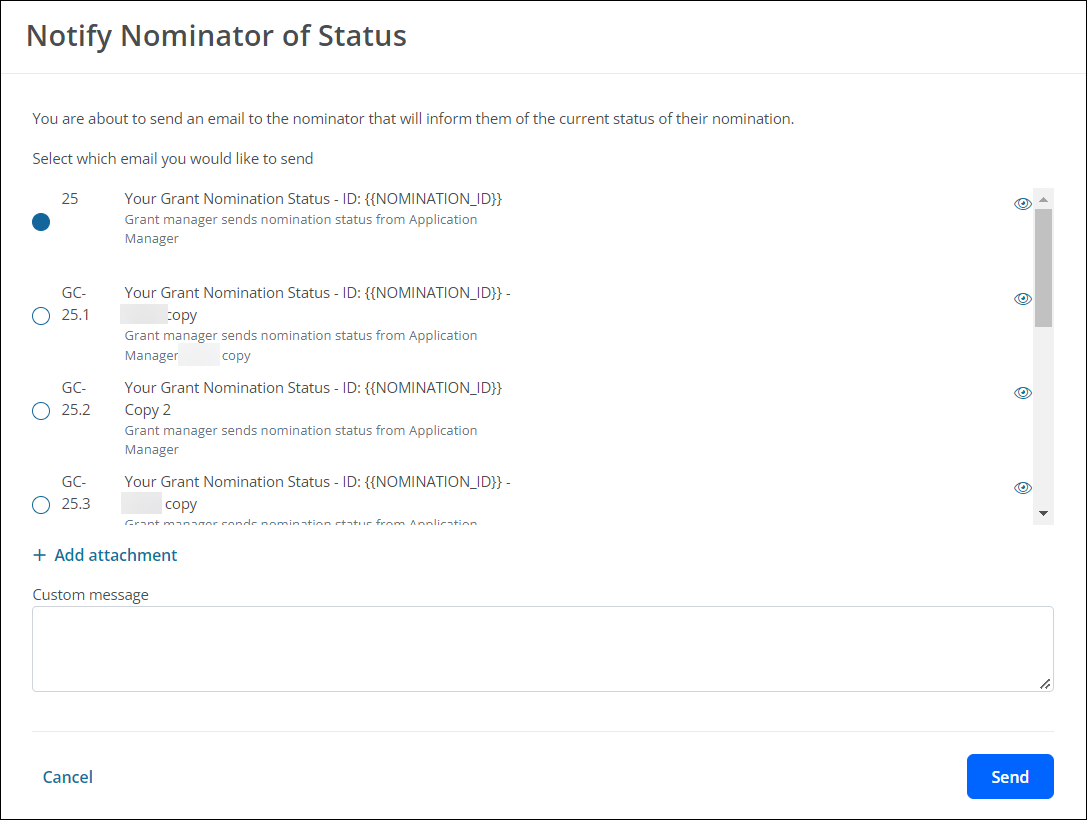Click the plus icon beside Add attachment
The width and height of the screenshot is (1087, 820).
pos(40,555)
